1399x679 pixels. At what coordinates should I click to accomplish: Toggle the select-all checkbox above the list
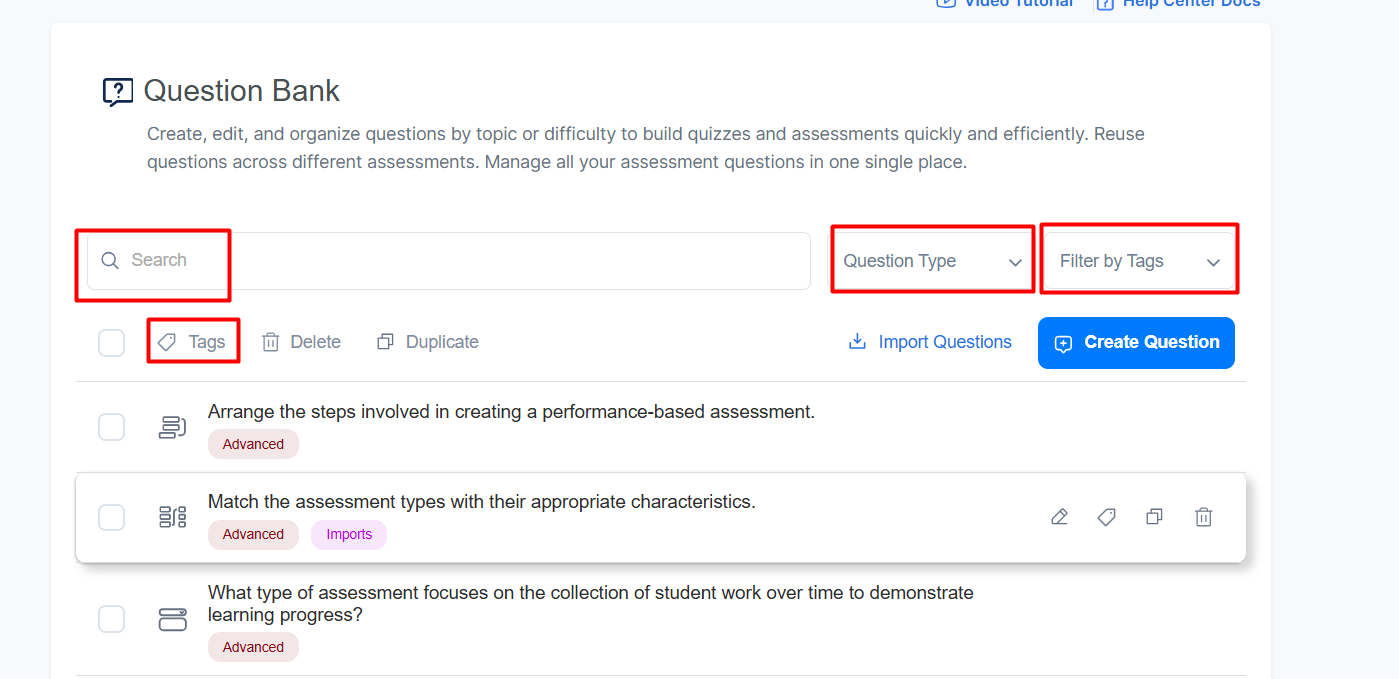111,342
